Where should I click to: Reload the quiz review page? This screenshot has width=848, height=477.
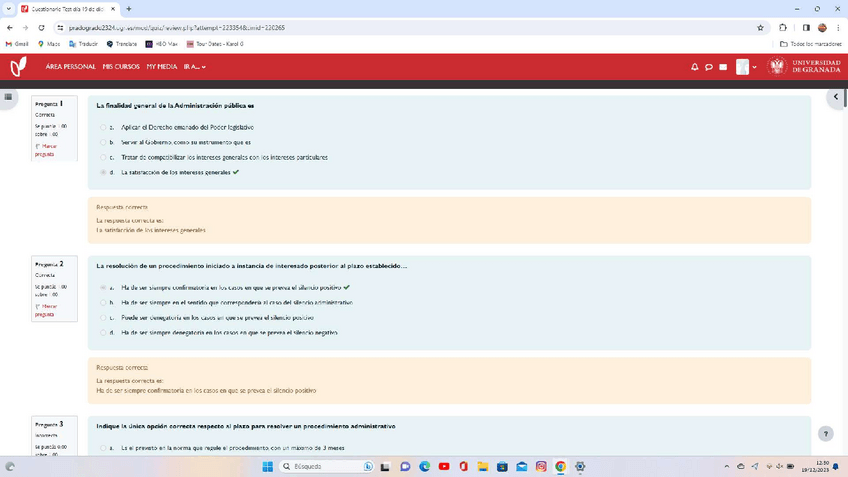(41, 28)
